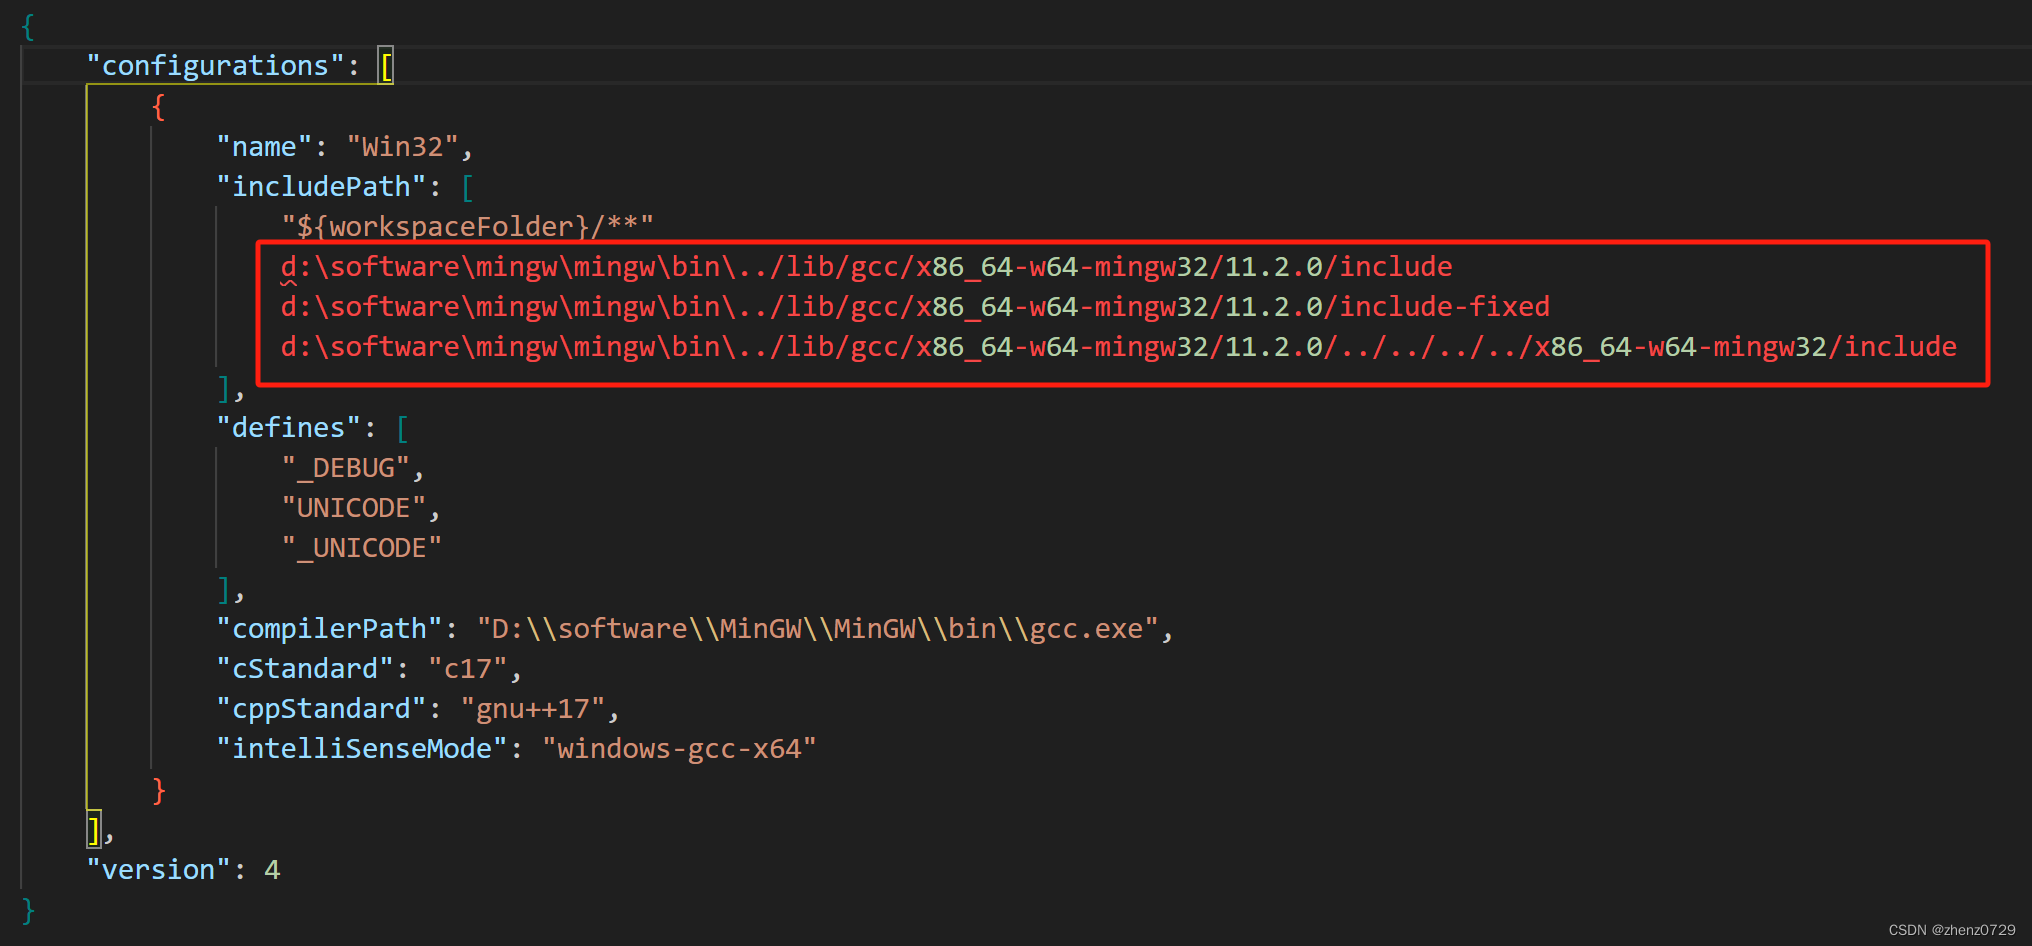
Task: Click path line ending x86_64-w64-mingw32/include
Action: tap(1118, 347)
